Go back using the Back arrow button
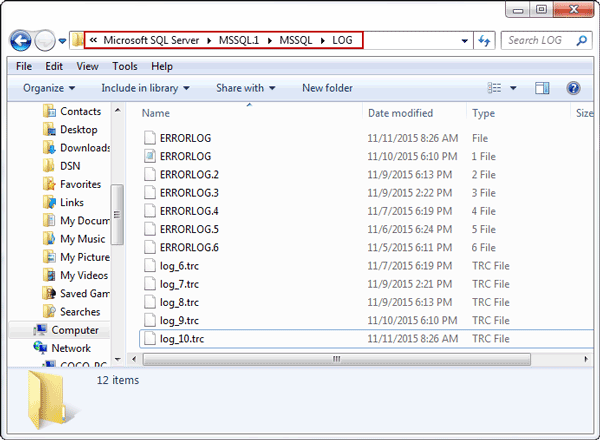 20,40
